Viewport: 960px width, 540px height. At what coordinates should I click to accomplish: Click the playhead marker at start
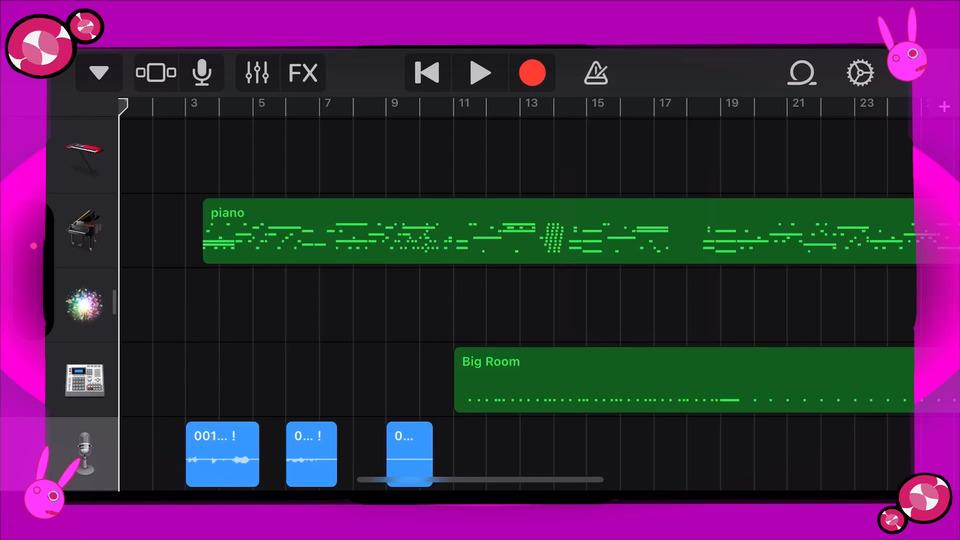(x=123, y=105)
